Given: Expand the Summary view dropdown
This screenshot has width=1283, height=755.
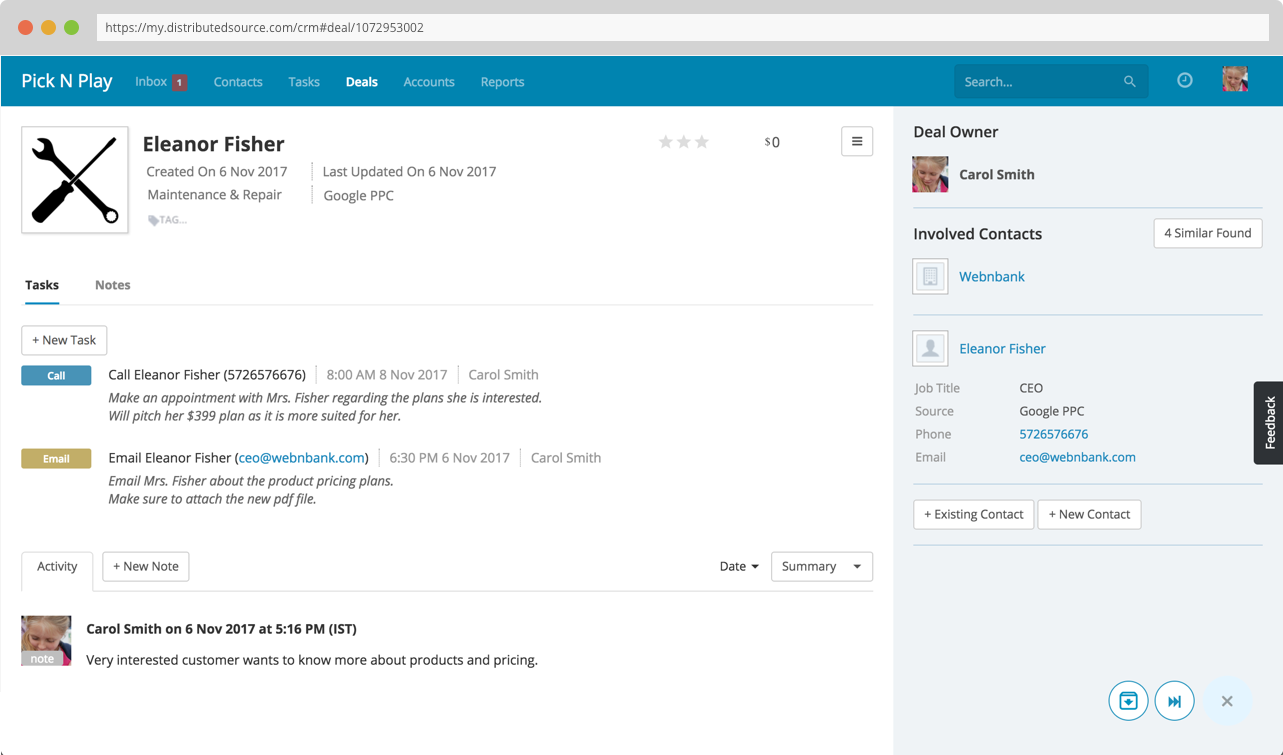Looking at the screenshot, I should [x=821, y=566].
